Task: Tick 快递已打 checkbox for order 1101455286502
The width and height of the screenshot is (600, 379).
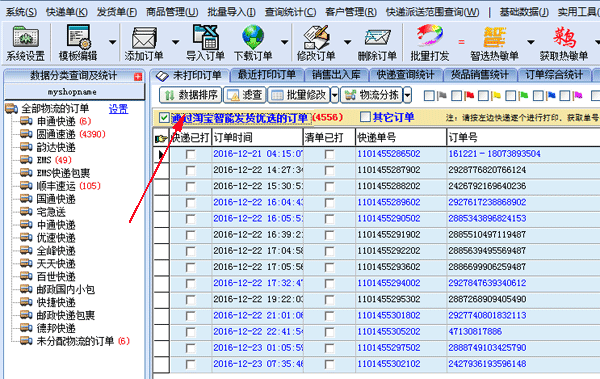Action: coord(190,154)
